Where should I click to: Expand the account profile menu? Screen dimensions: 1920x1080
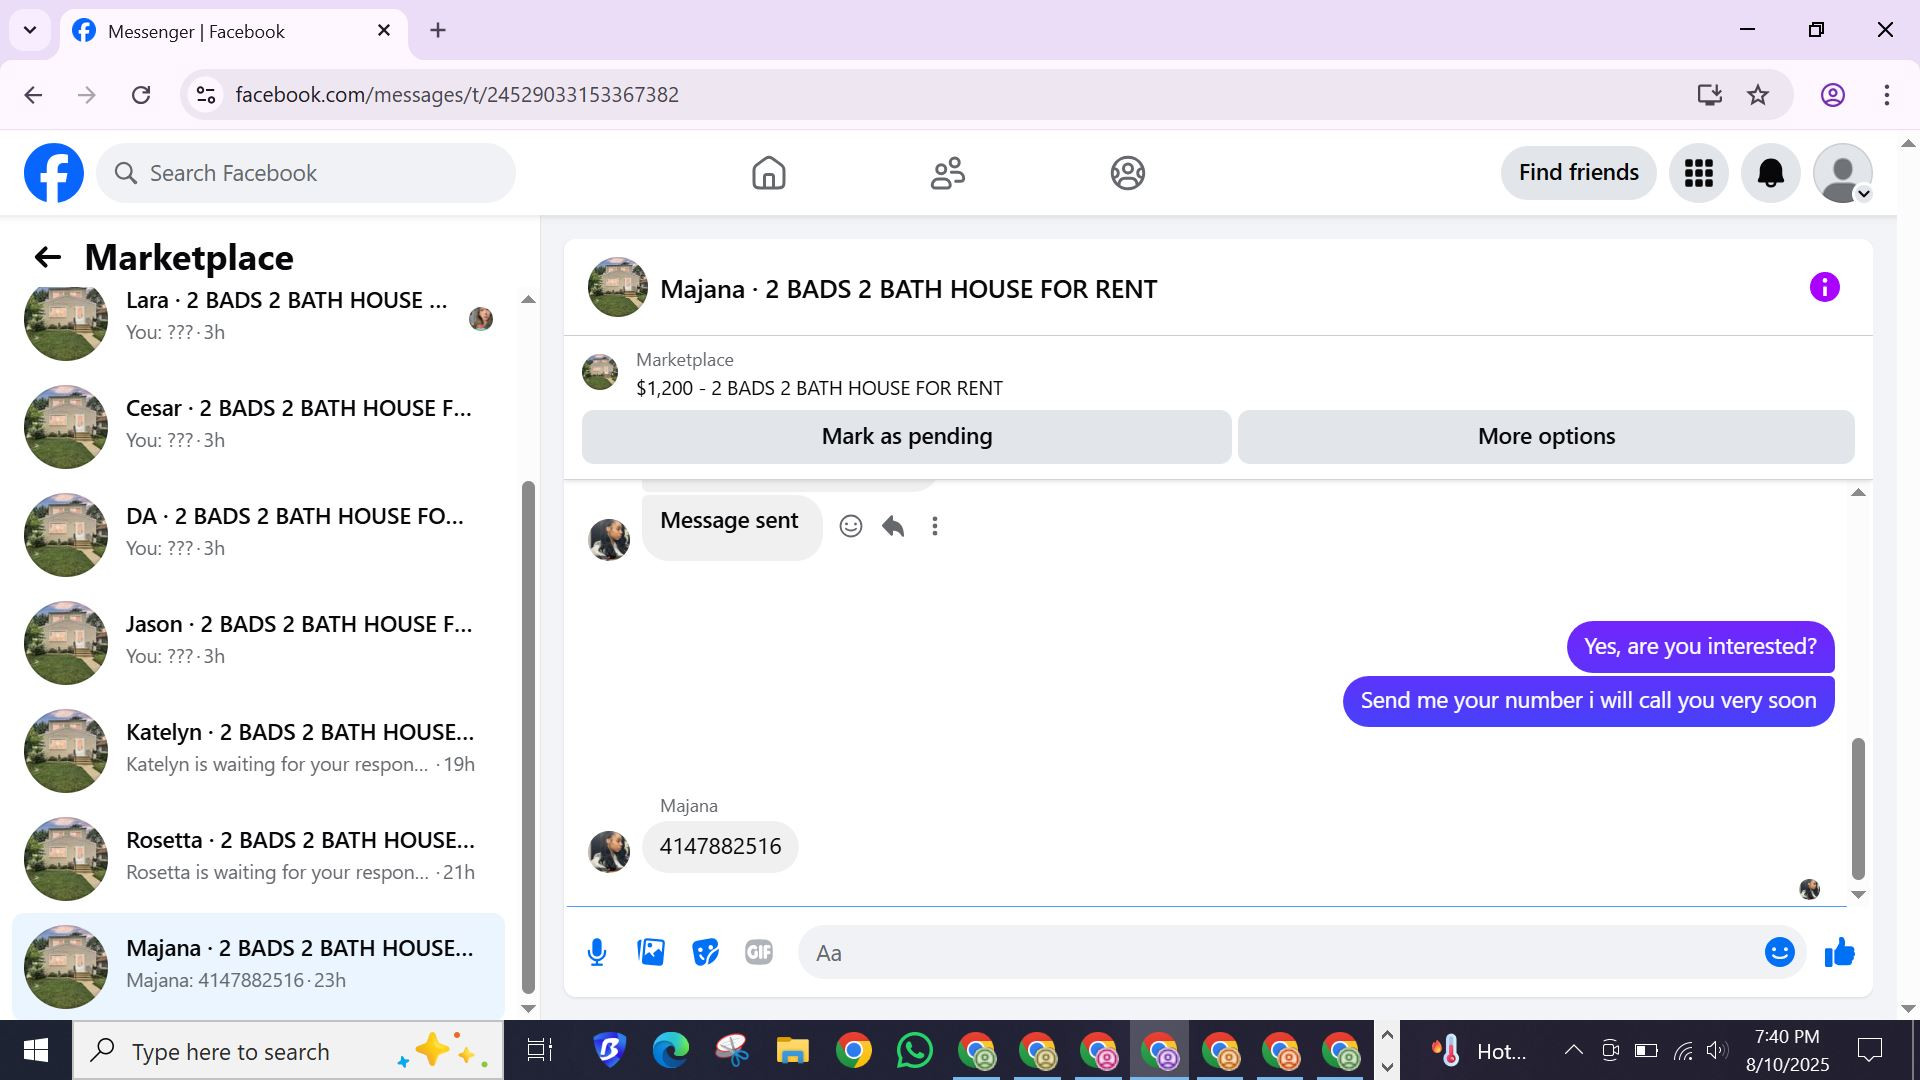tap(1842, 173)
